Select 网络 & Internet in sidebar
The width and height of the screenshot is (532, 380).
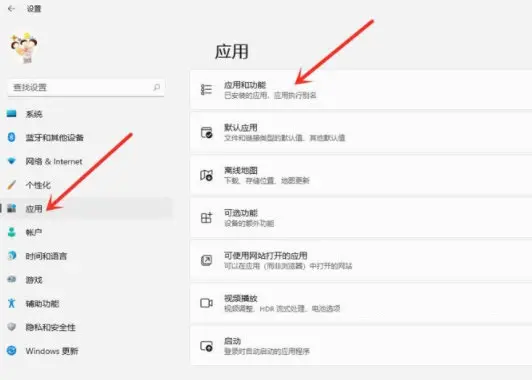pyautogui.click(x=87, y=161)
